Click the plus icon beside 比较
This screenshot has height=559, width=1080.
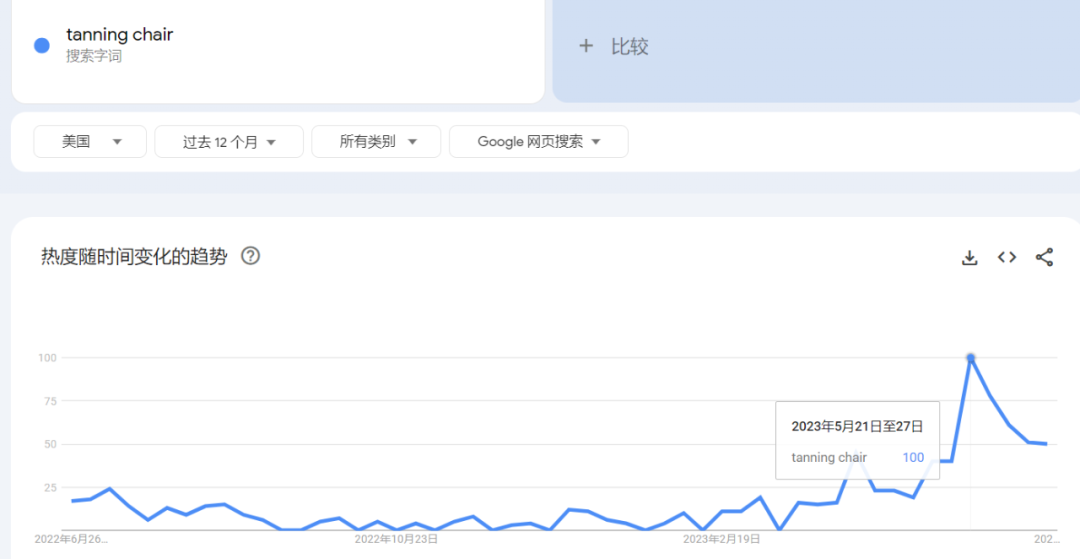(586, 46)
